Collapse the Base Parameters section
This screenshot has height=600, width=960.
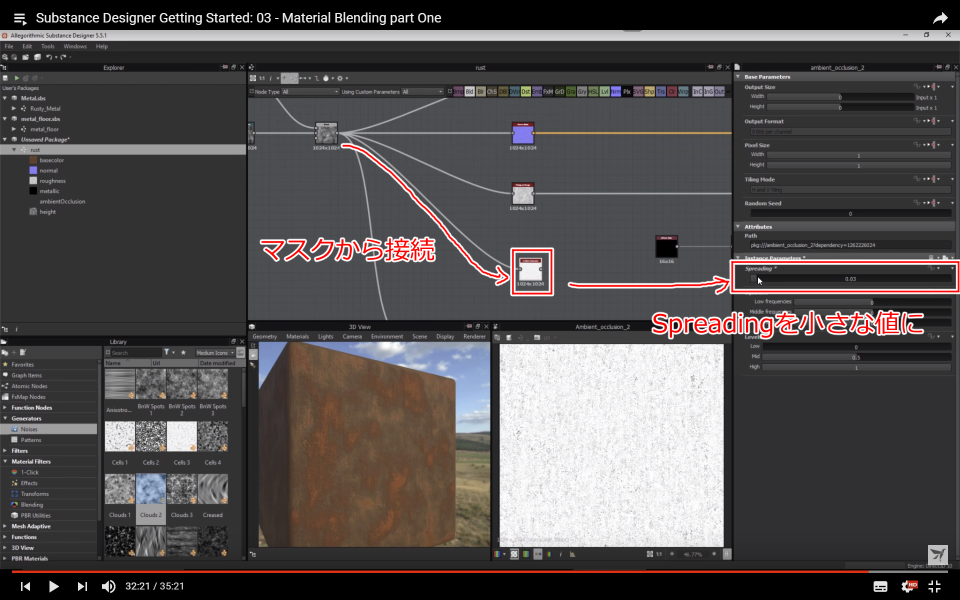click(x=738, y=77)
